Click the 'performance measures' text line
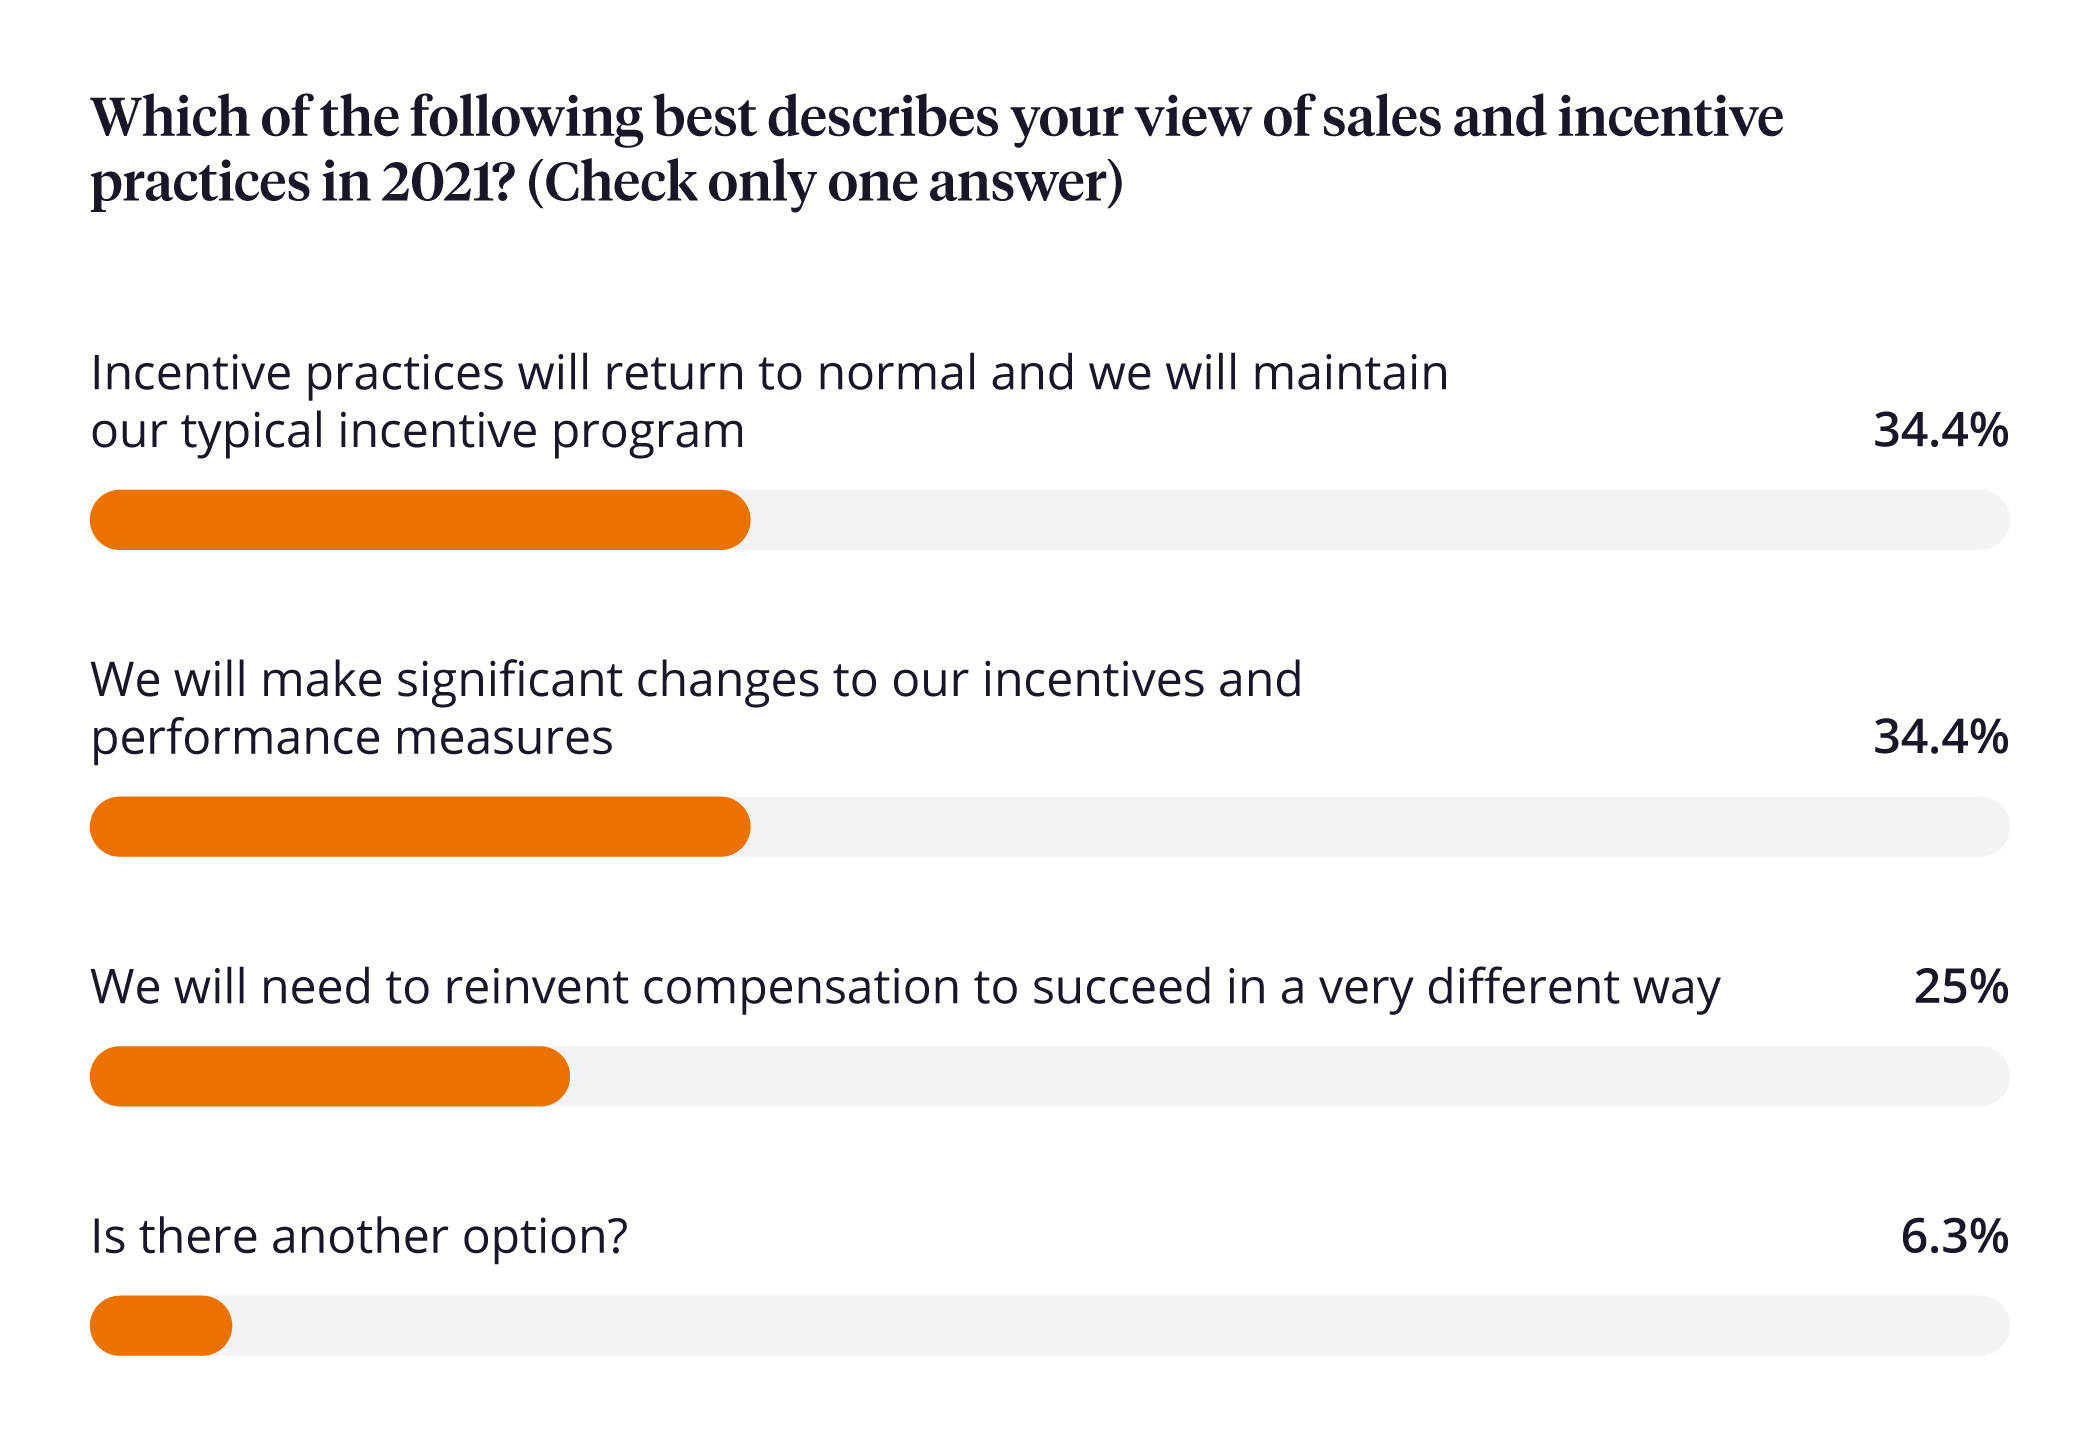The image size is (2100, 1446). tap(351, 739)
